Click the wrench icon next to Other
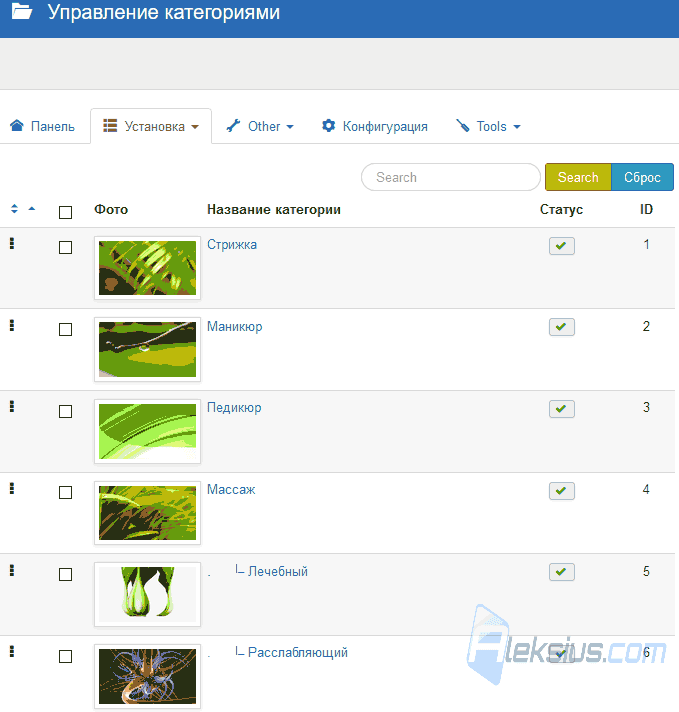 233,125
